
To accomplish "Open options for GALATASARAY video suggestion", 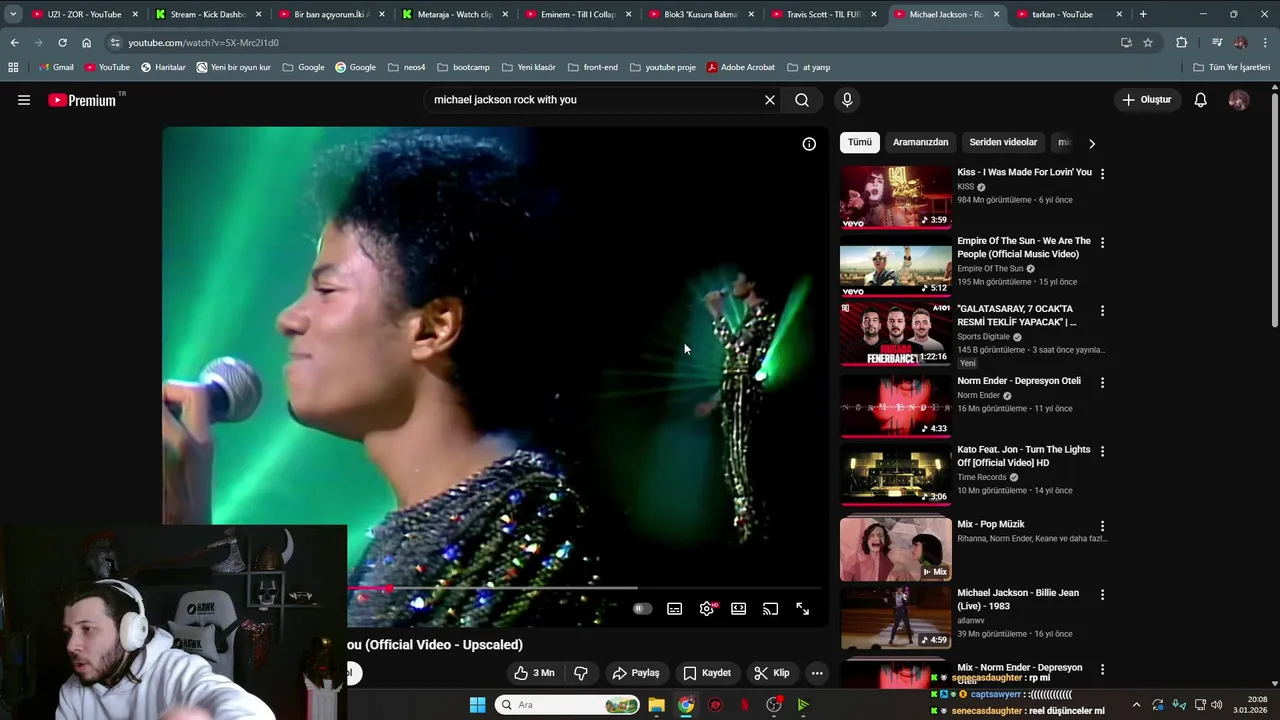I will coord(1102,311).
